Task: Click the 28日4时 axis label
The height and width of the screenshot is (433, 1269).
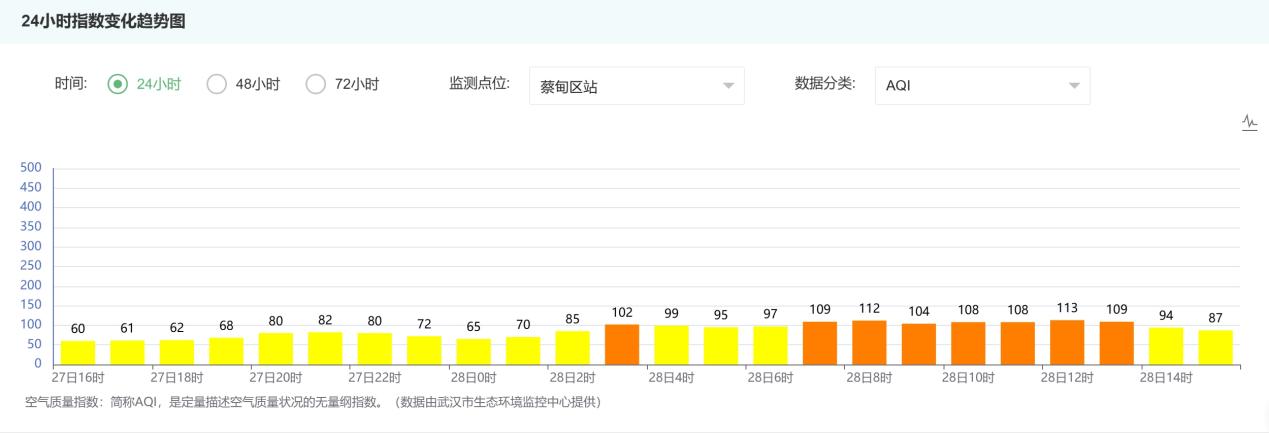Action: click(672, 378)
